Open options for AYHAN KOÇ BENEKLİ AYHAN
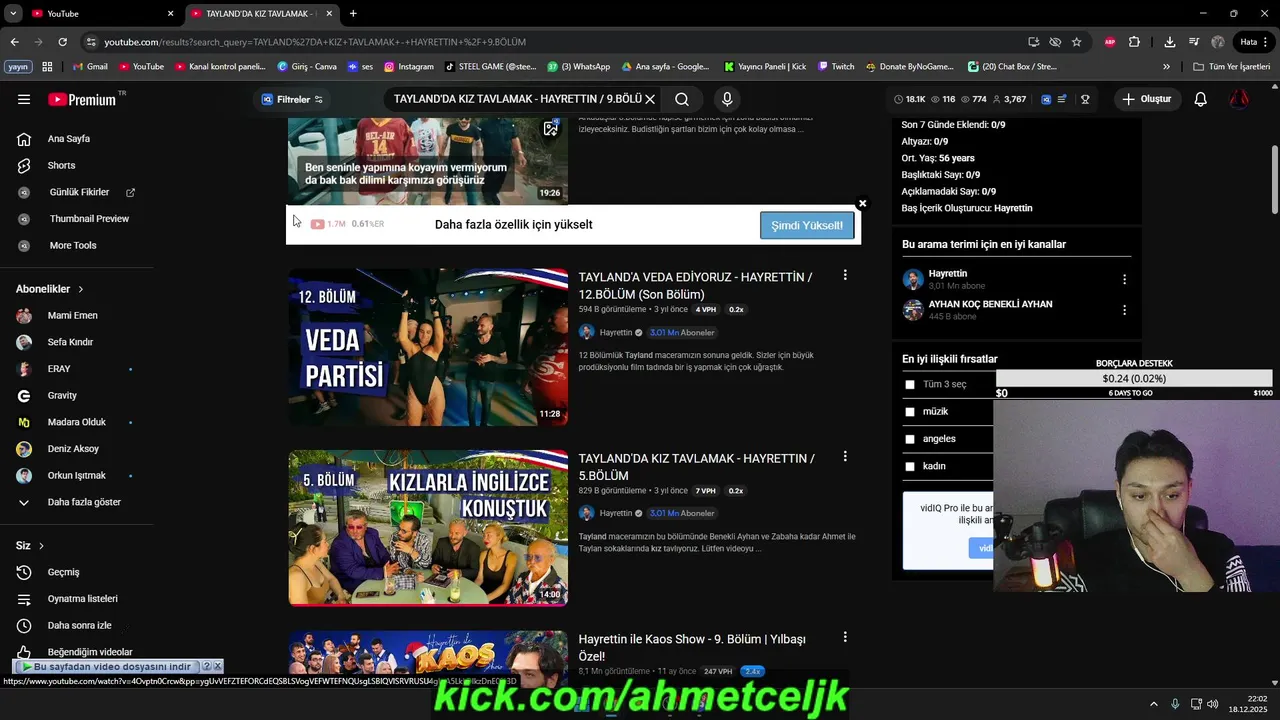The height and width of the screenshot is (720, 1280). click(x=1124, y=310)
